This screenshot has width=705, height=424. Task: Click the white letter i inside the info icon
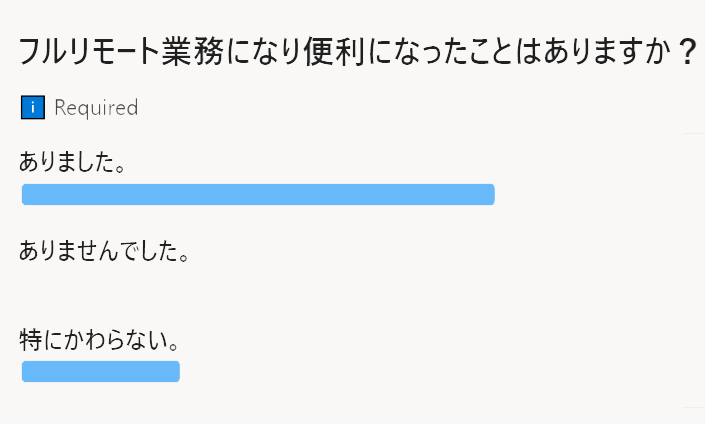[x=34, y=107]
